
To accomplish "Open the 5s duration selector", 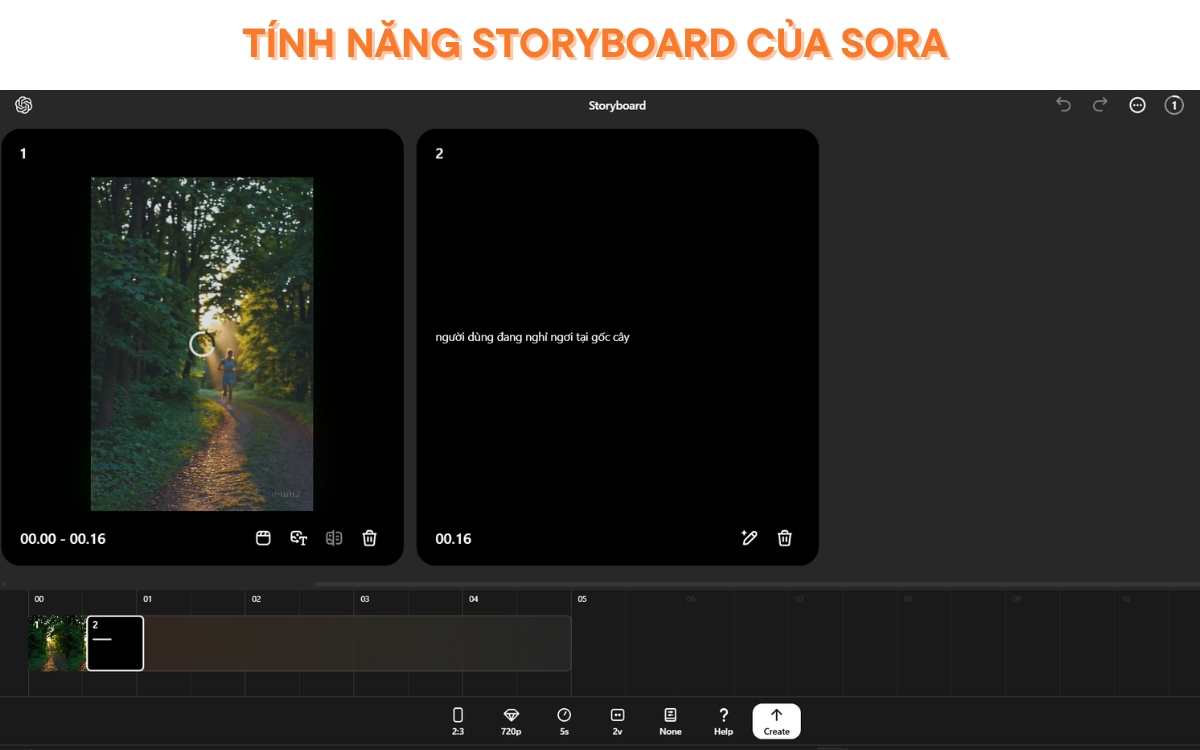I will coord(564,721).
